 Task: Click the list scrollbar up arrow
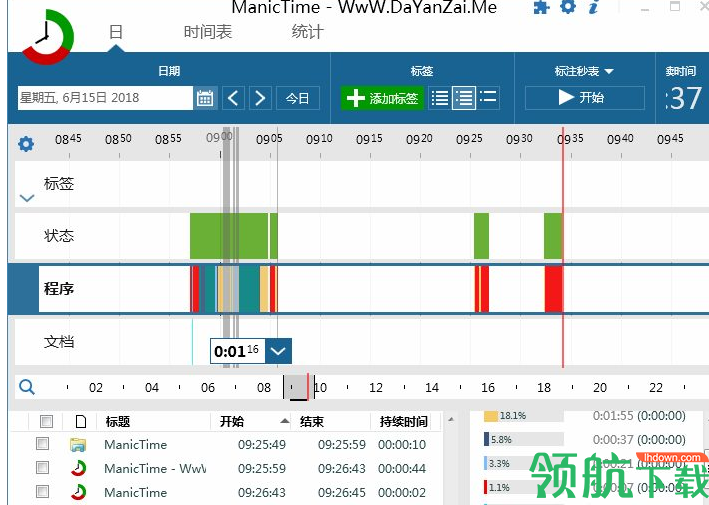coord(451,420)
